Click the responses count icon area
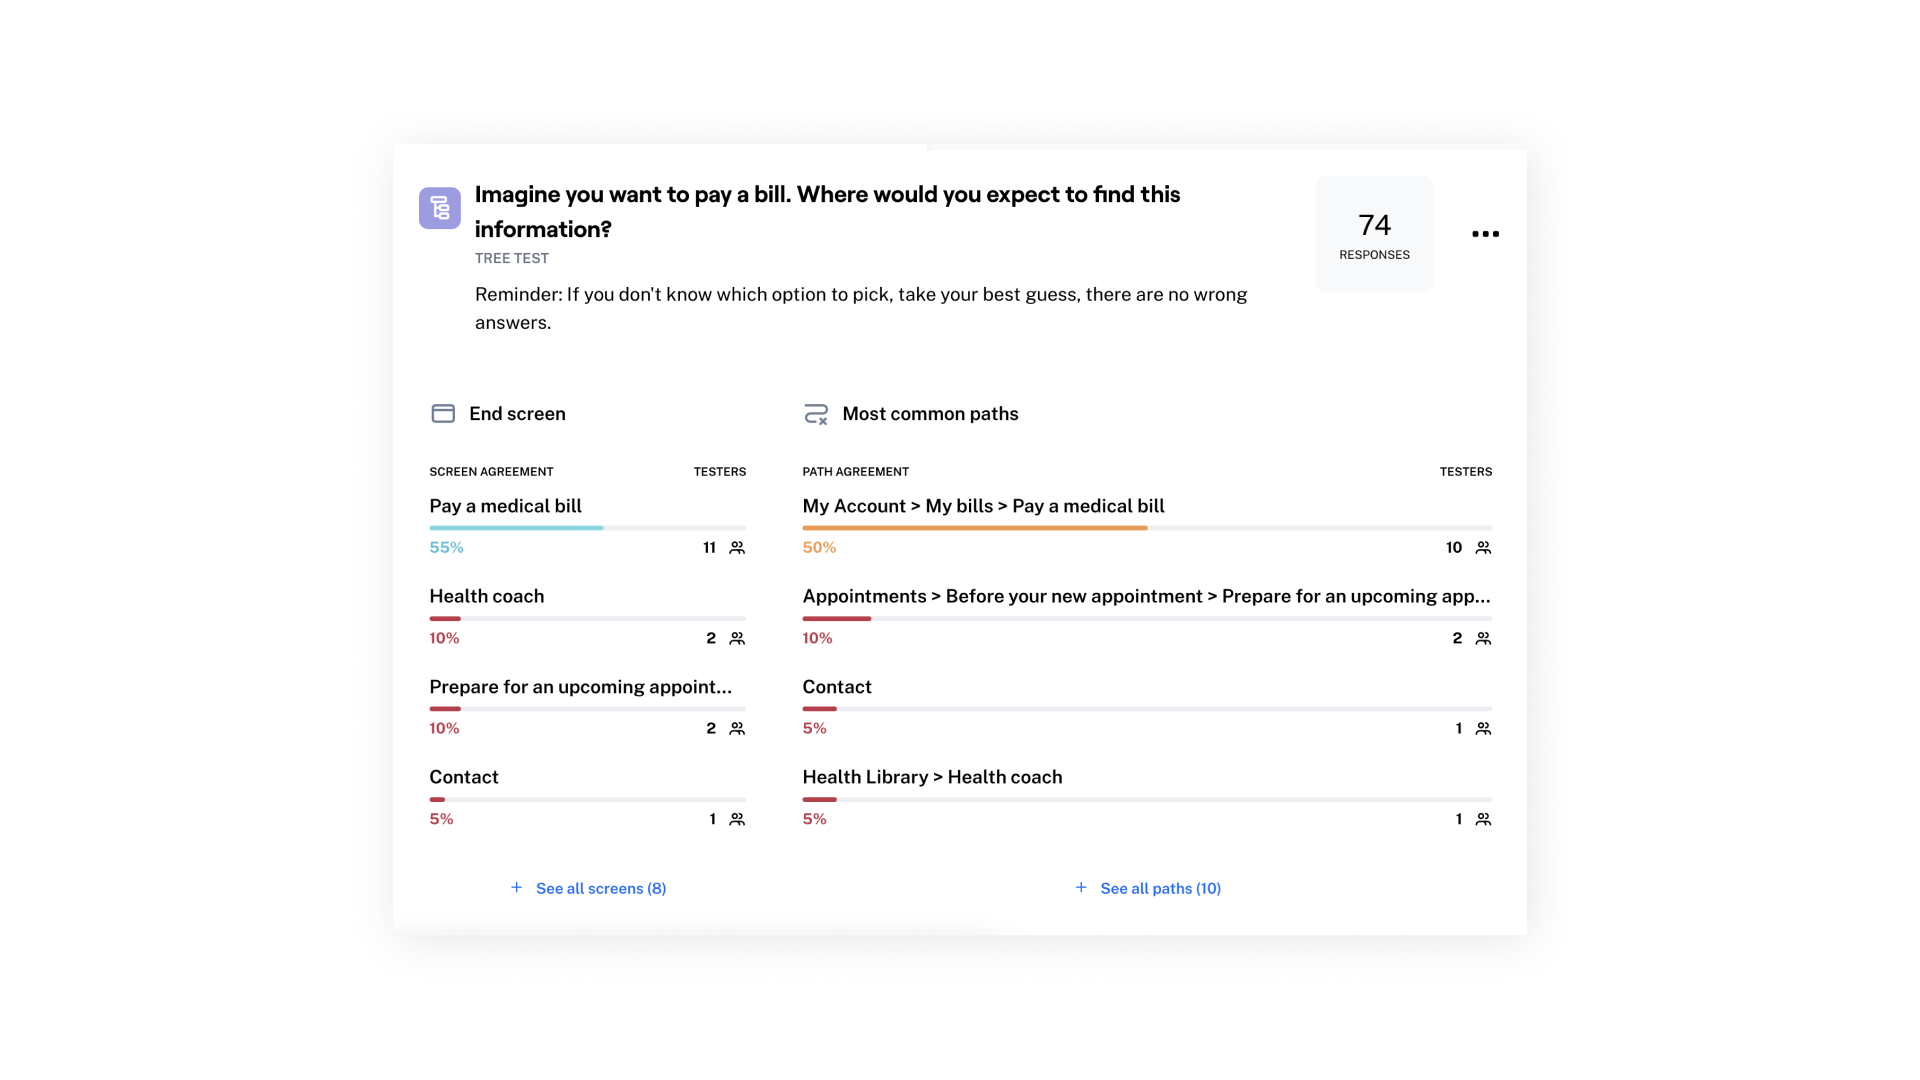 pyautogui.click(x=1375, y=233)
